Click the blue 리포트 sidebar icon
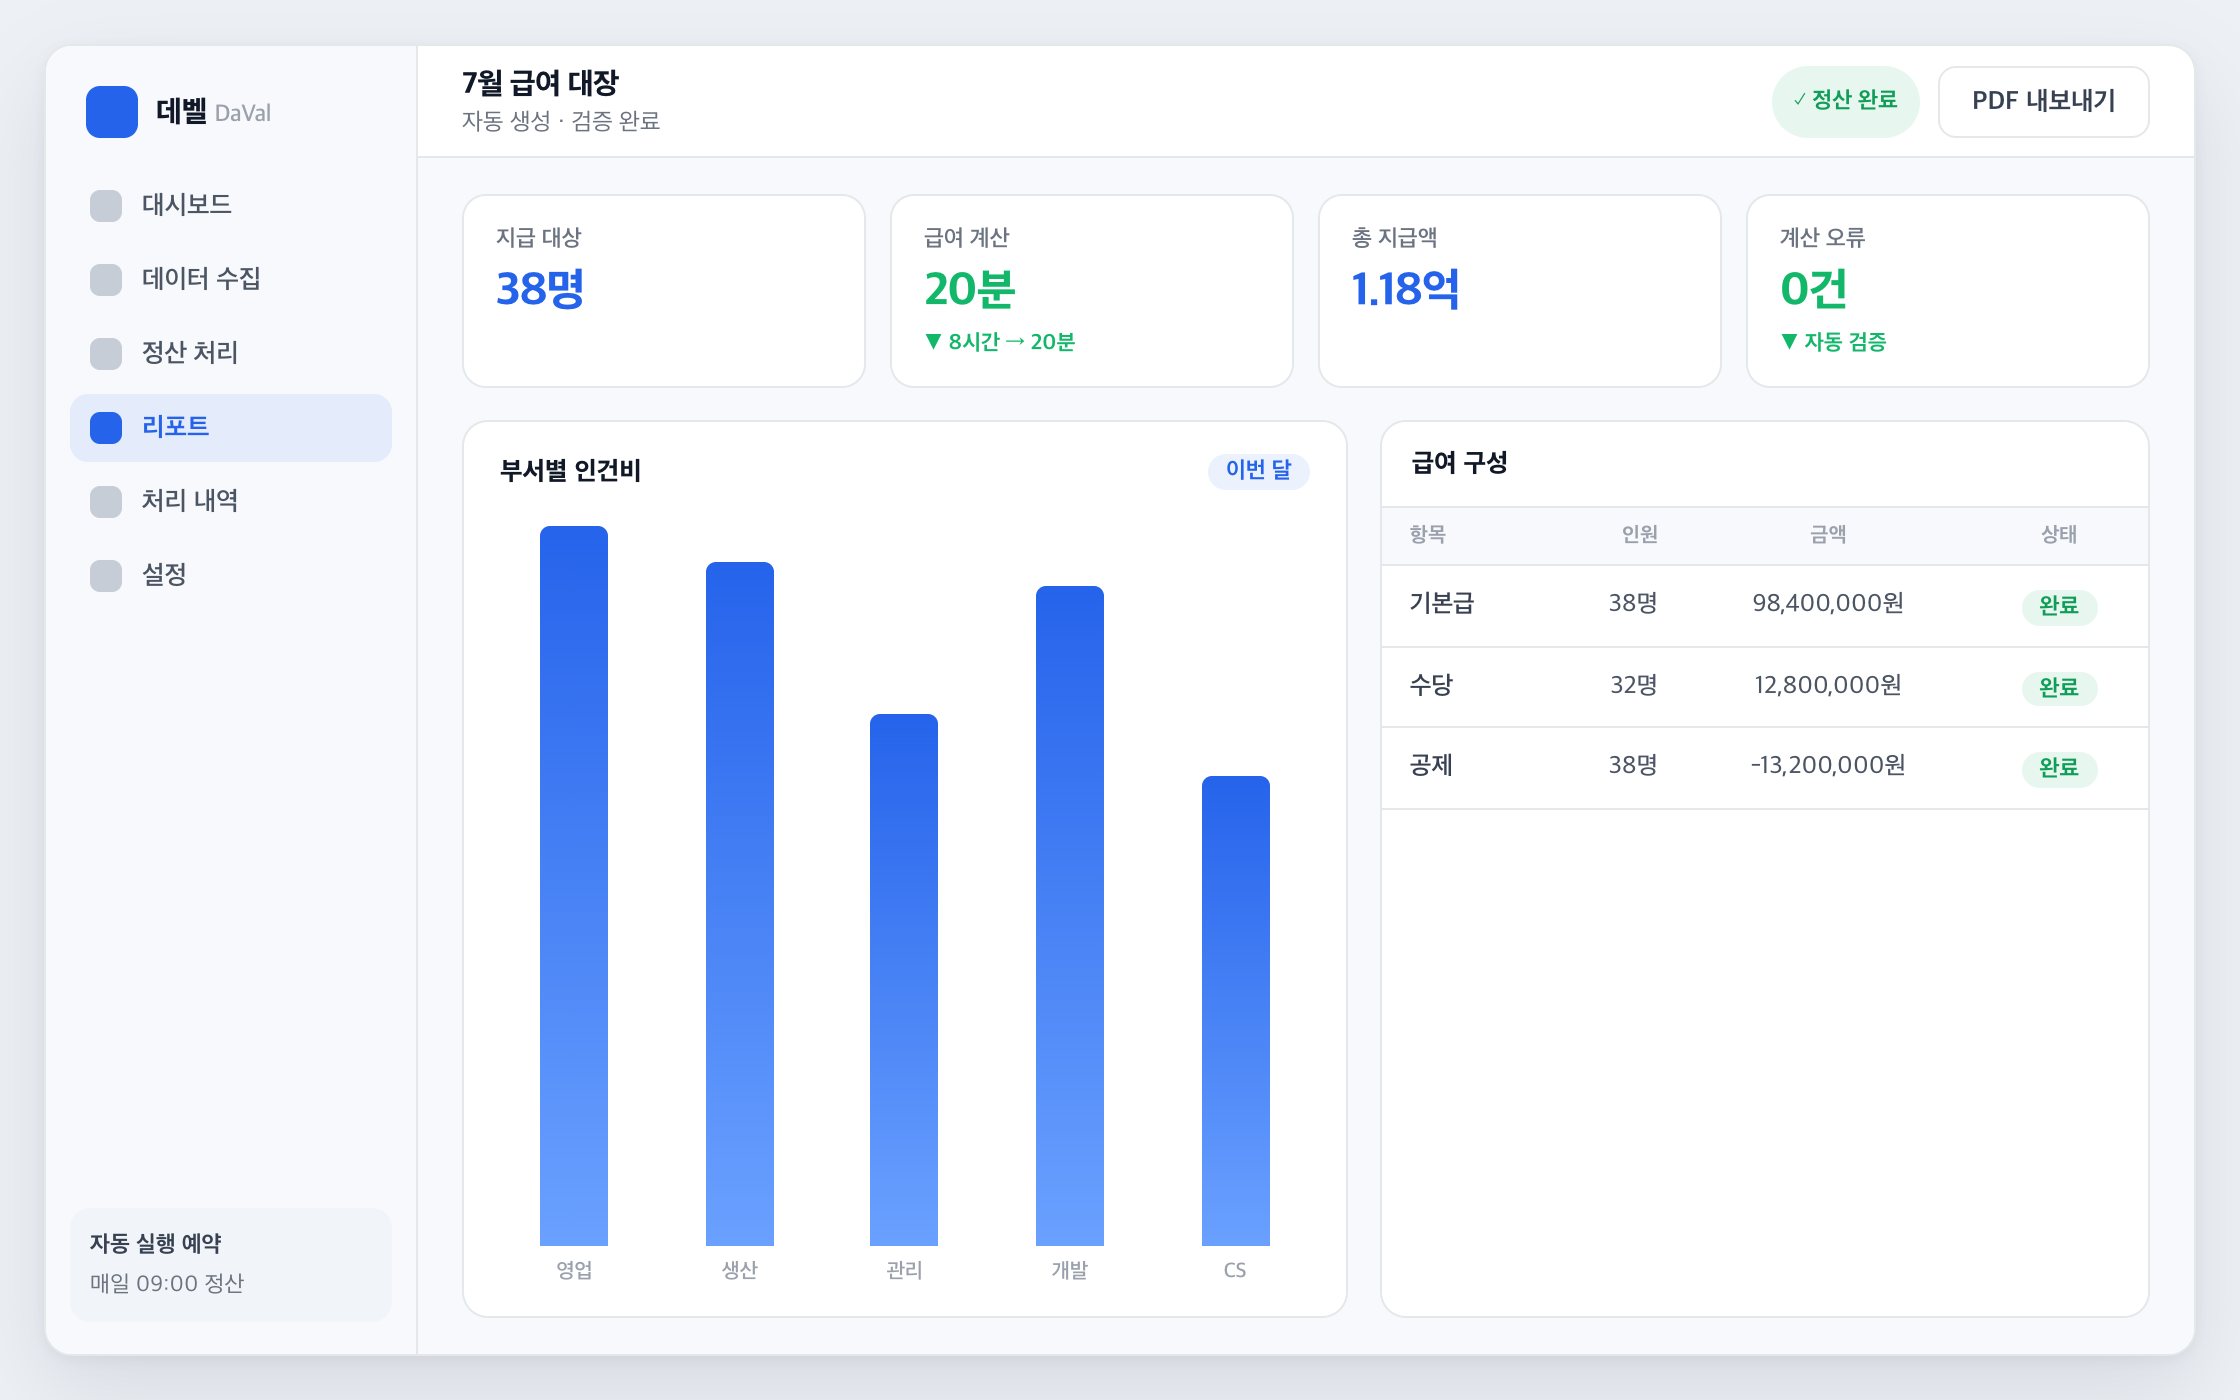The height and width of the screenshot is (1400, 2240). [106, 427]
